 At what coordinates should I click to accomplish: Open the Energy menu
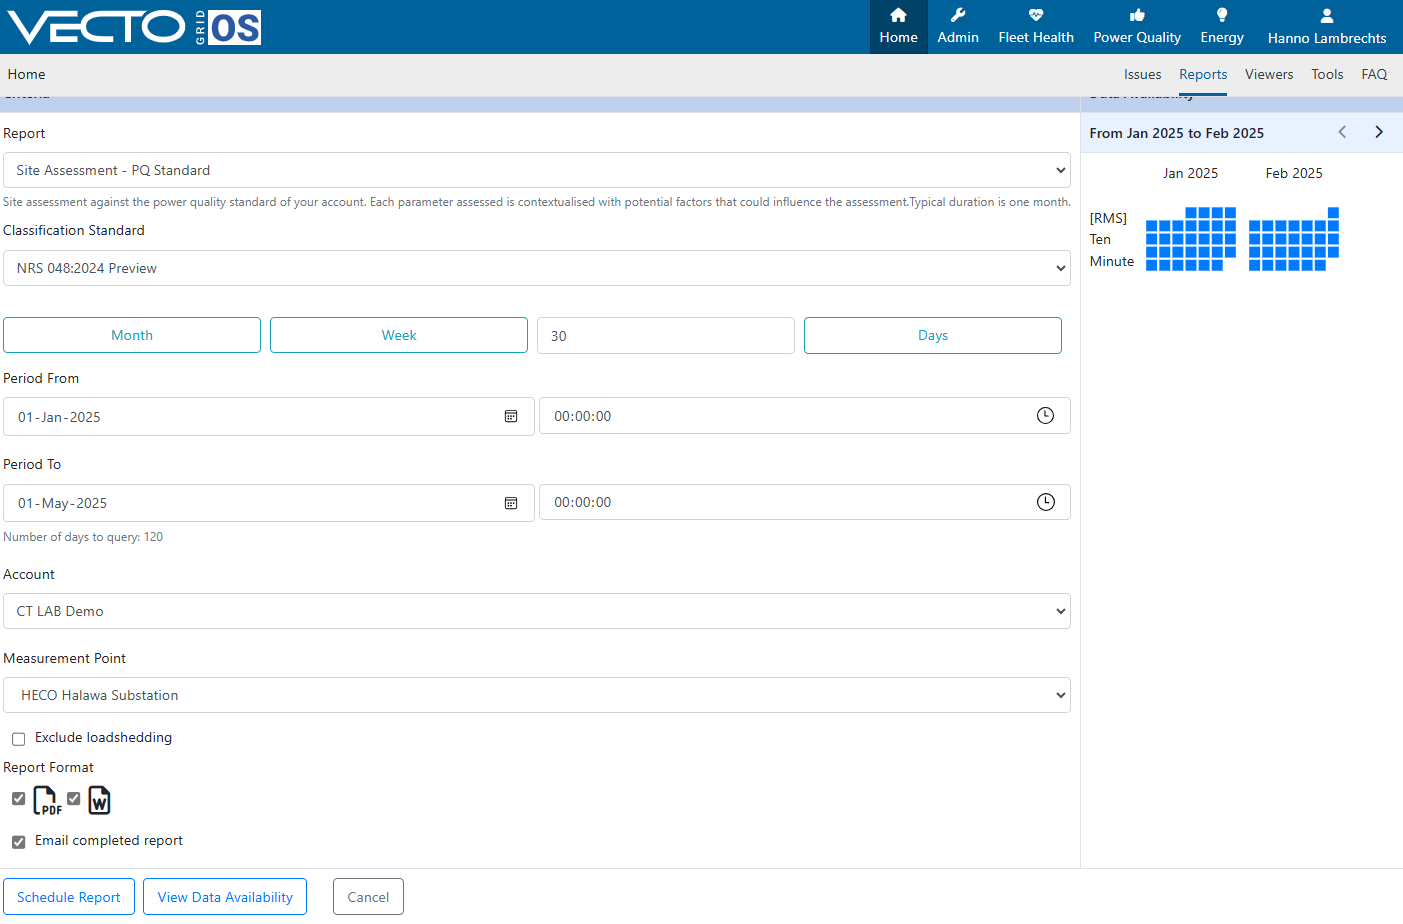(1222, 27)
